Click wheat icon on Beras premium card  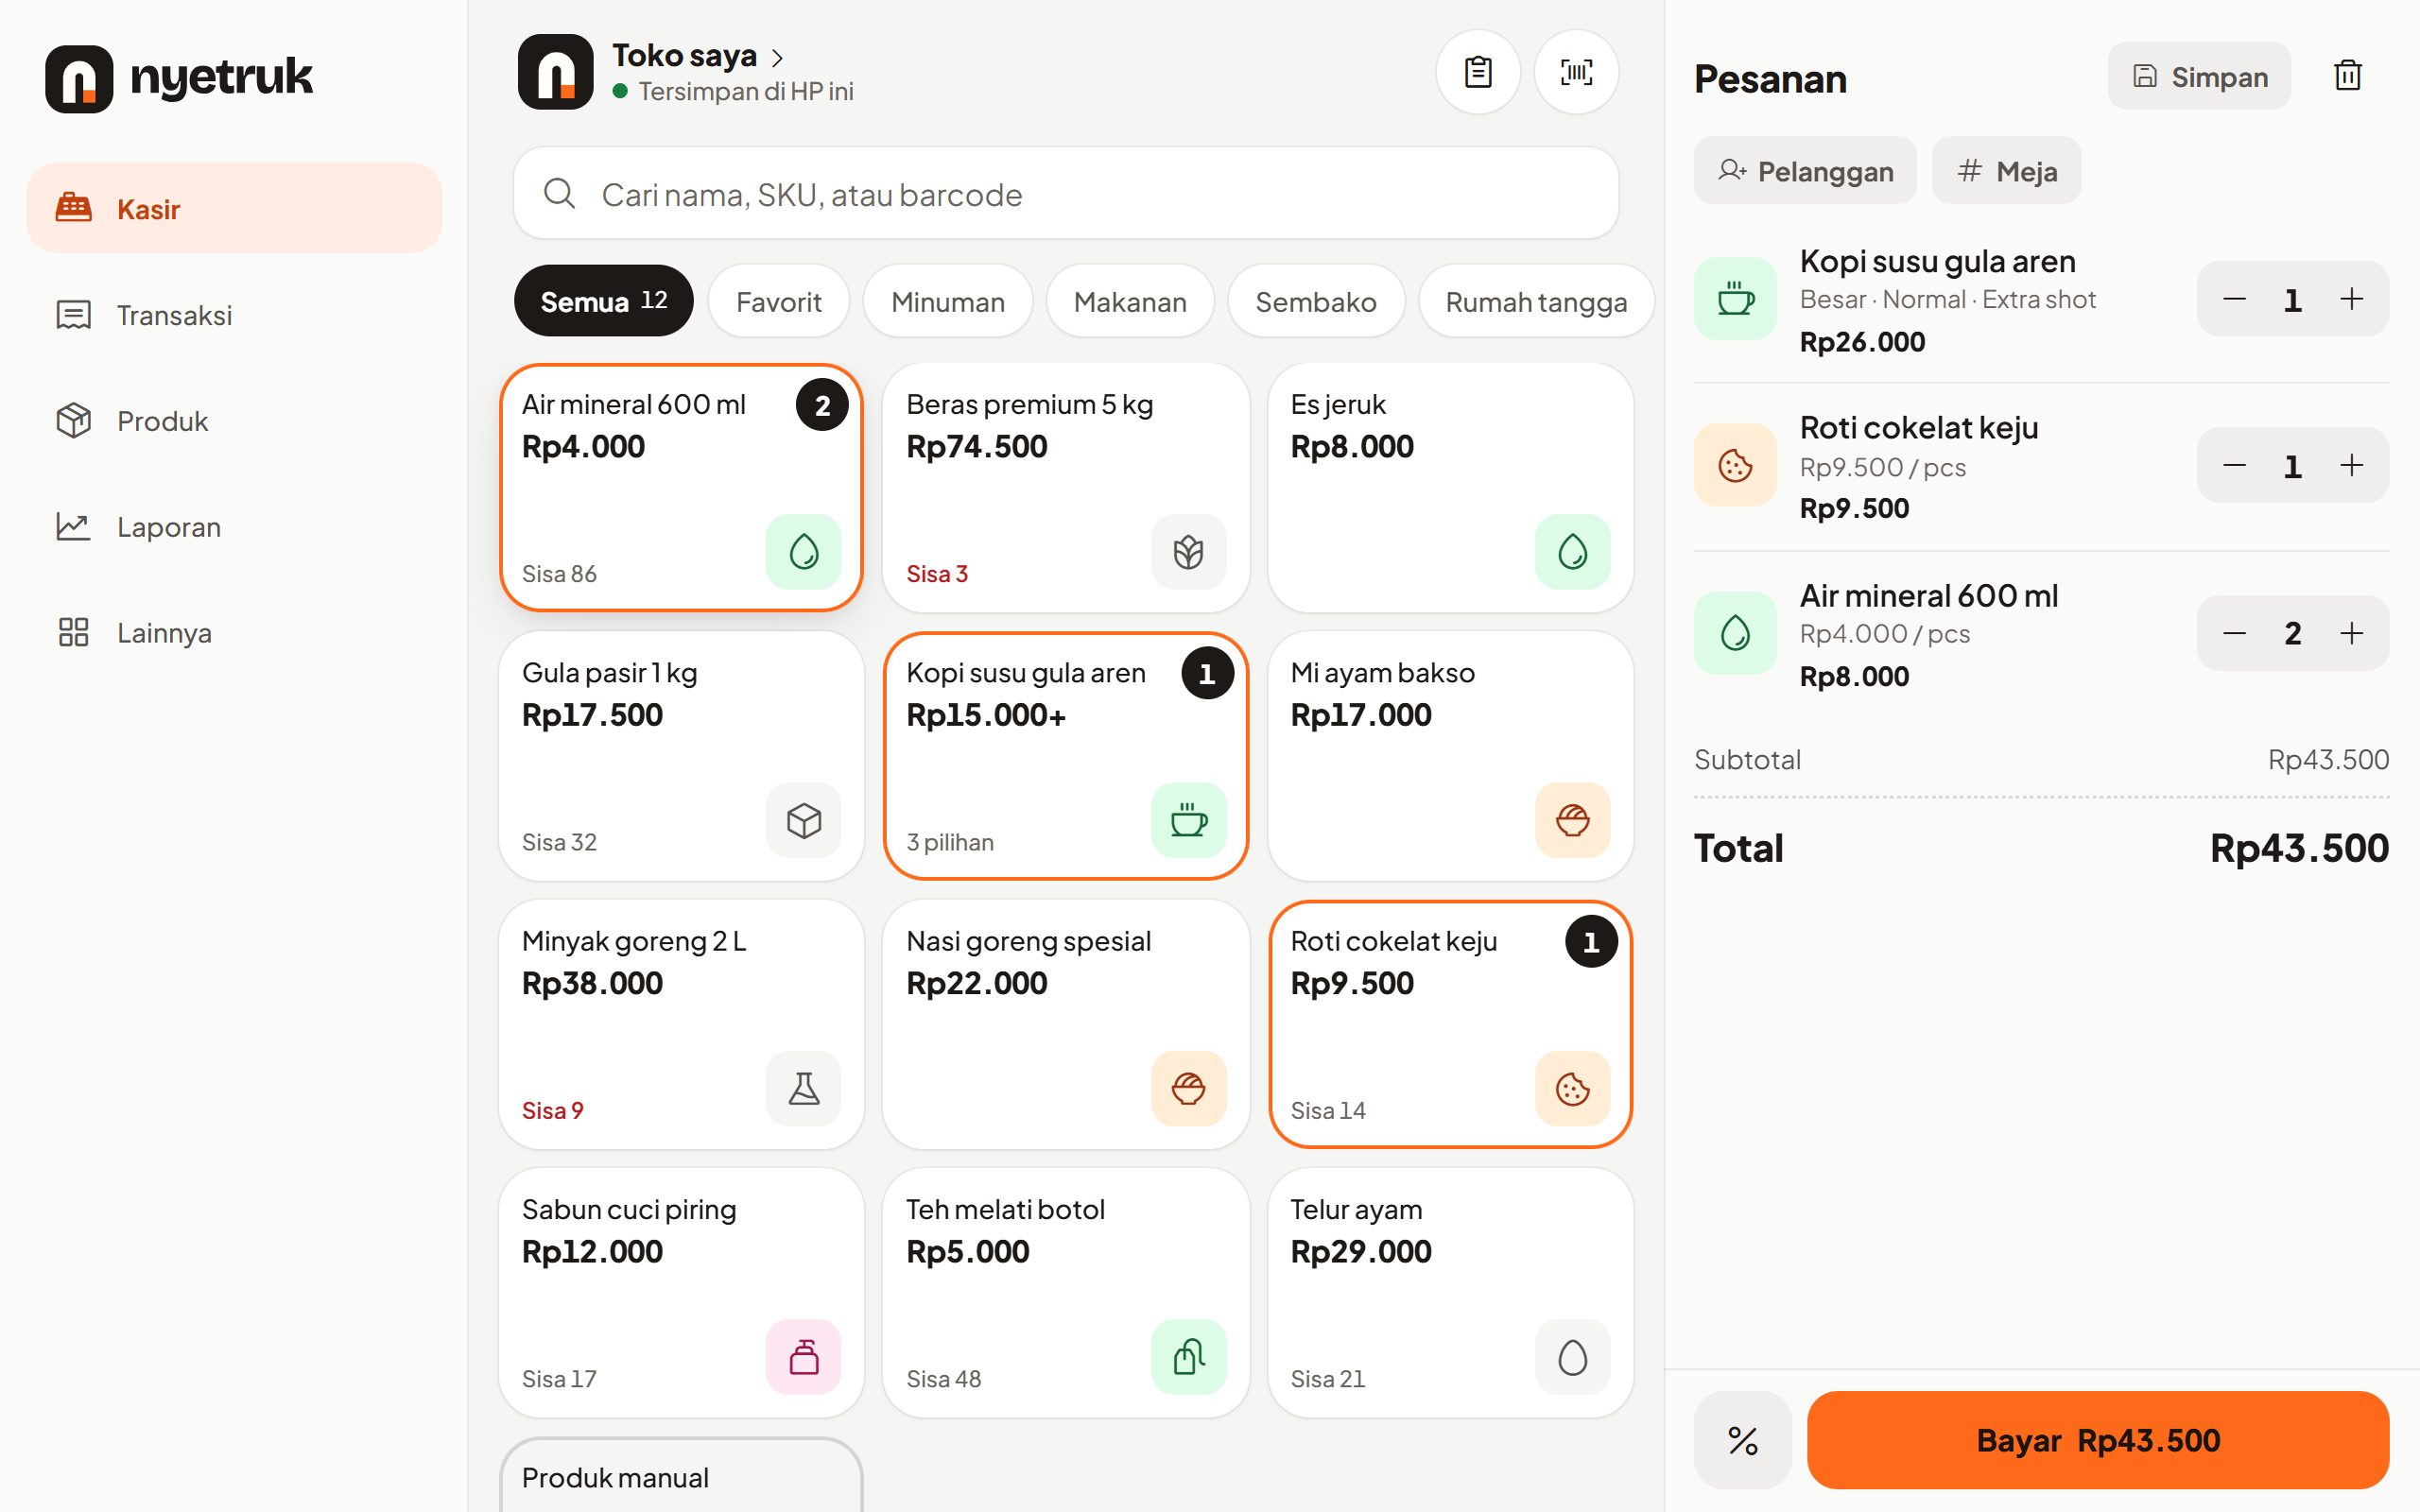pyautogui.click(x=1188, y=552)
